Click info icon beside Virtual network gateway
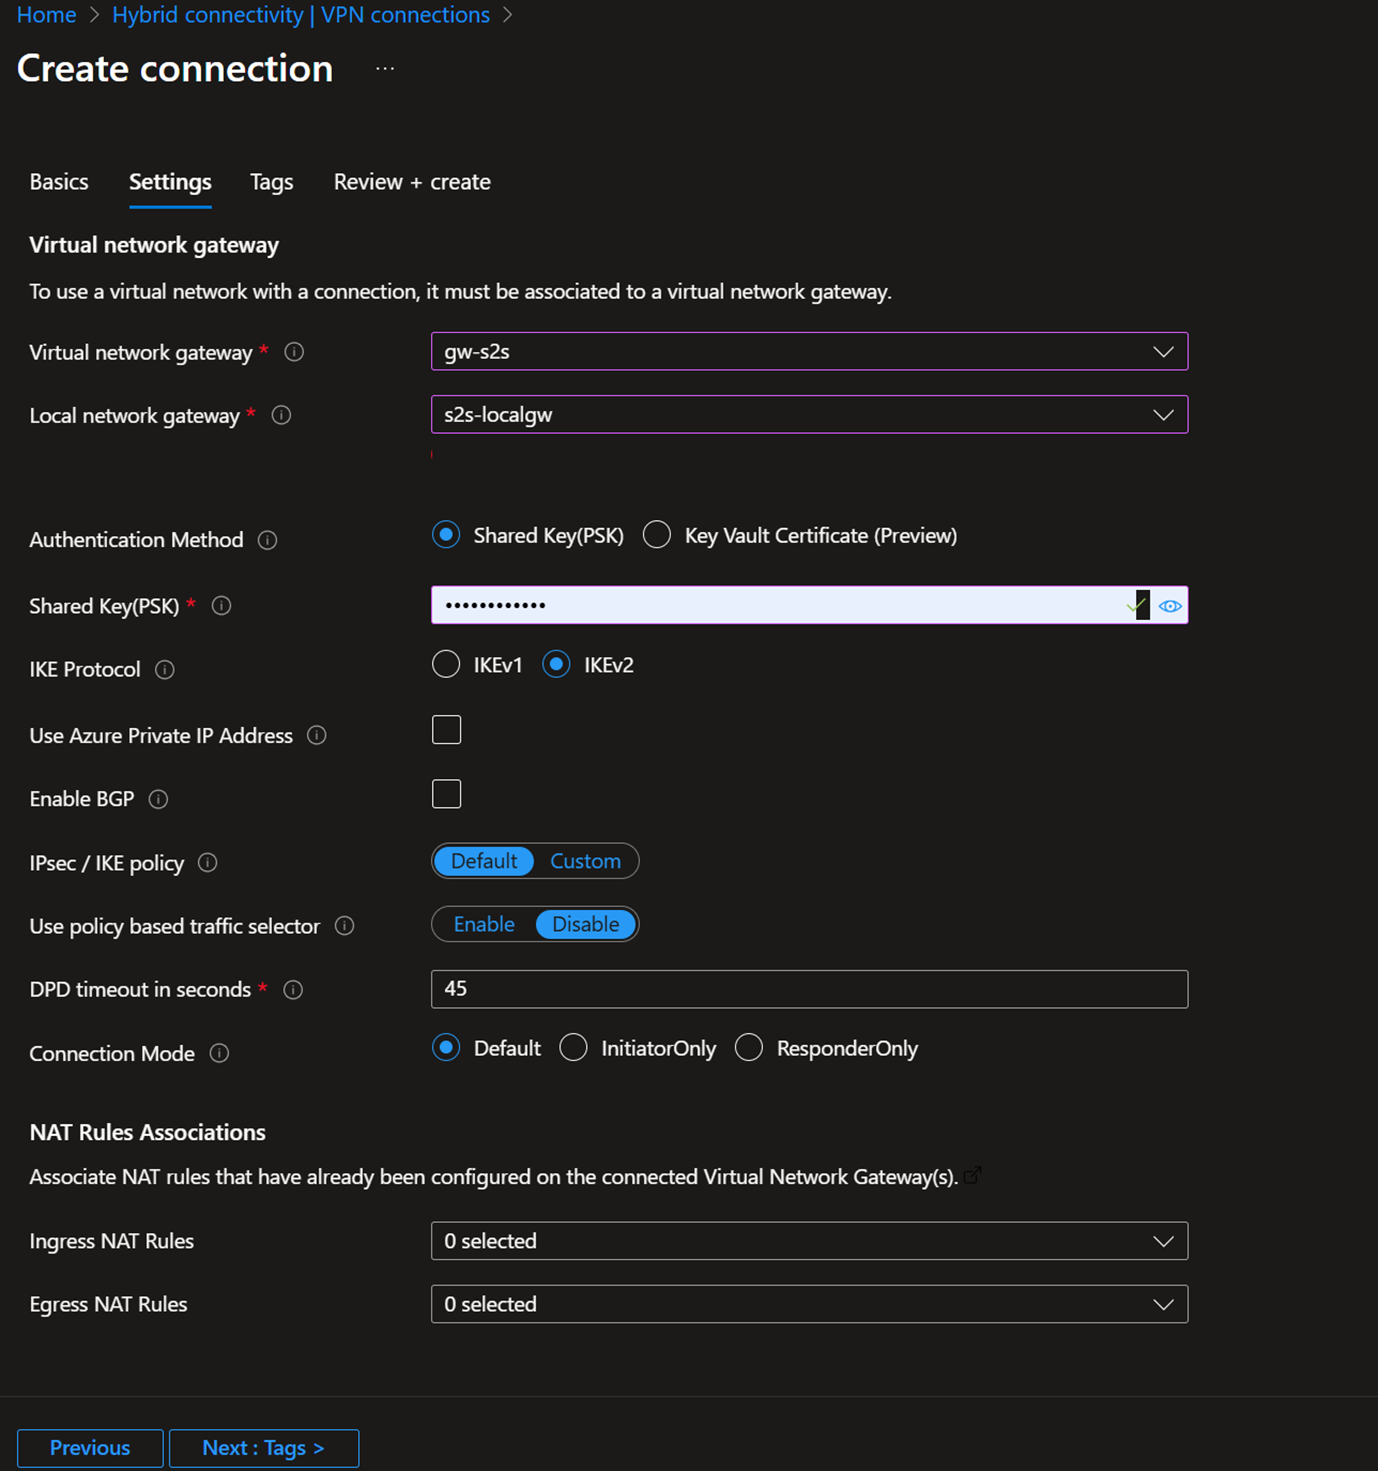This screenshot has width=1378, height=1471. pos(294,352)
